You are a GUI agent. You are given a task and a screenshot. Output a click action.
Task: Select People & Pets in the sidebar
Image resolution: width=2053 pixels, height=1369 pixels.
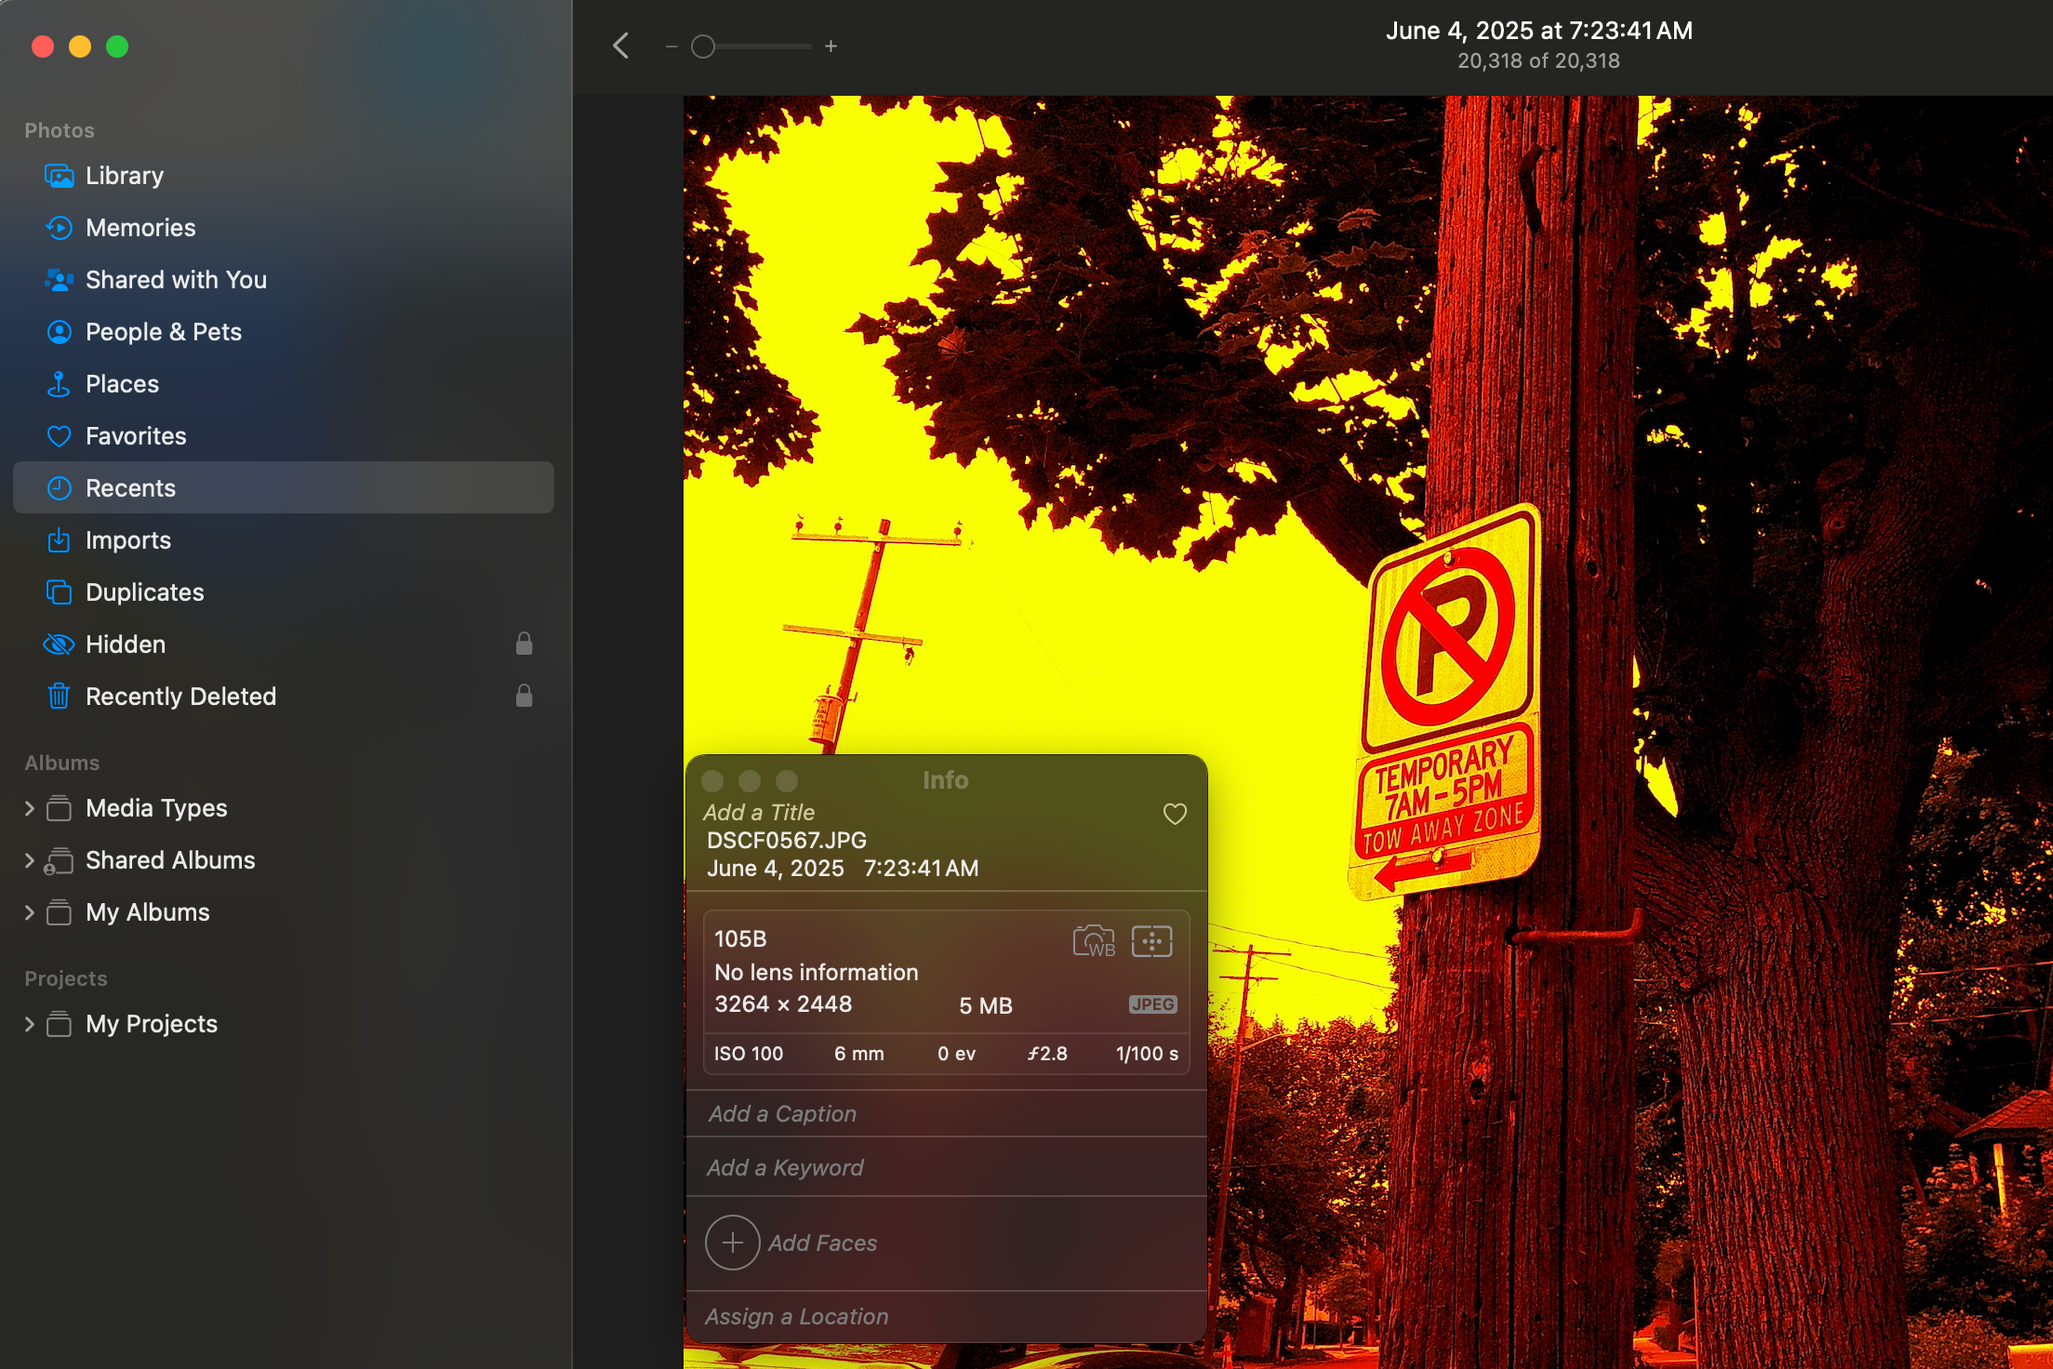(163, 332)
